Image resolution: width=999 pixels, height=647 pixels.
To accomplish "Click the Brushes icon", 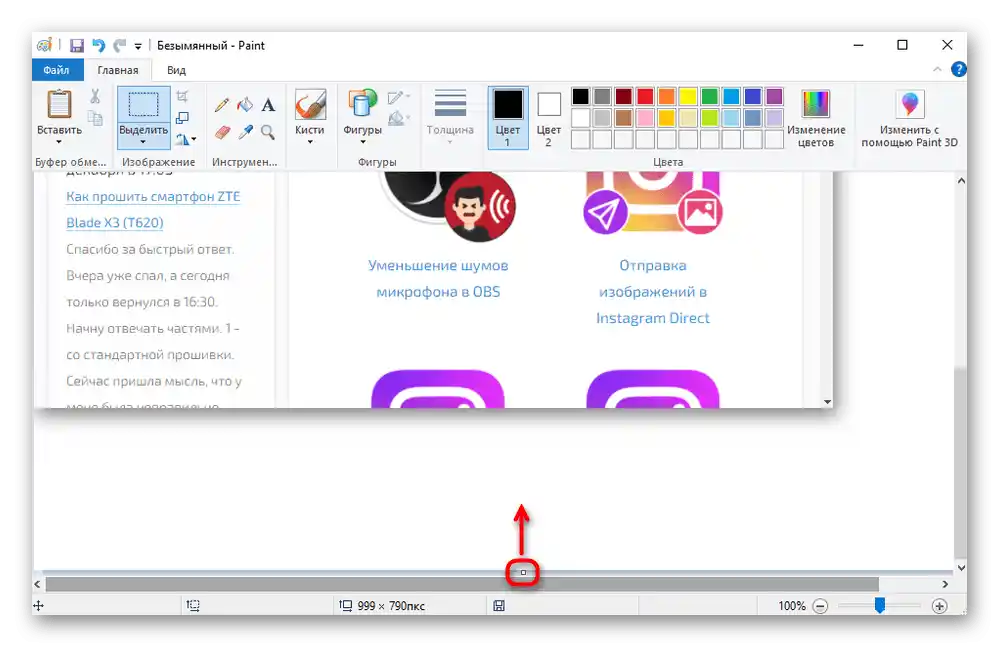I will click(310, 104).
